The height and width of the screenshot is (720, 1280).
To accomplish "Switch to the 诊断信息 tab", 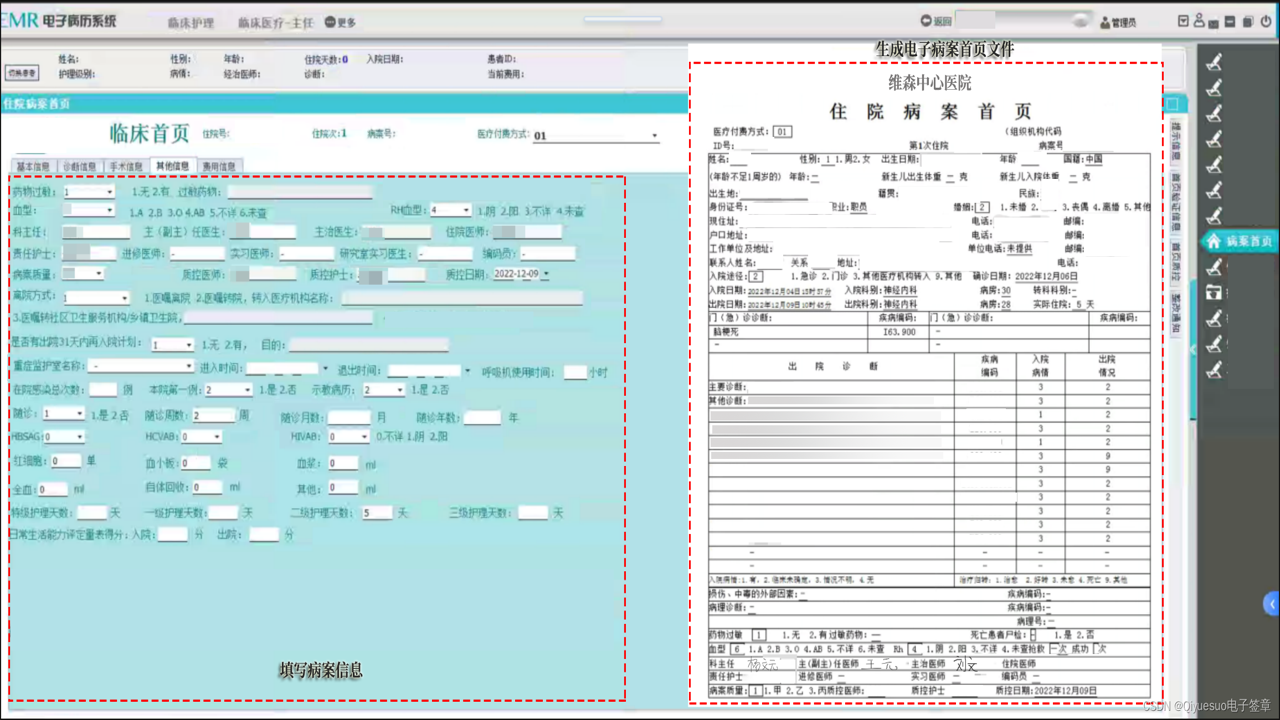I will (x=79, y=166).
